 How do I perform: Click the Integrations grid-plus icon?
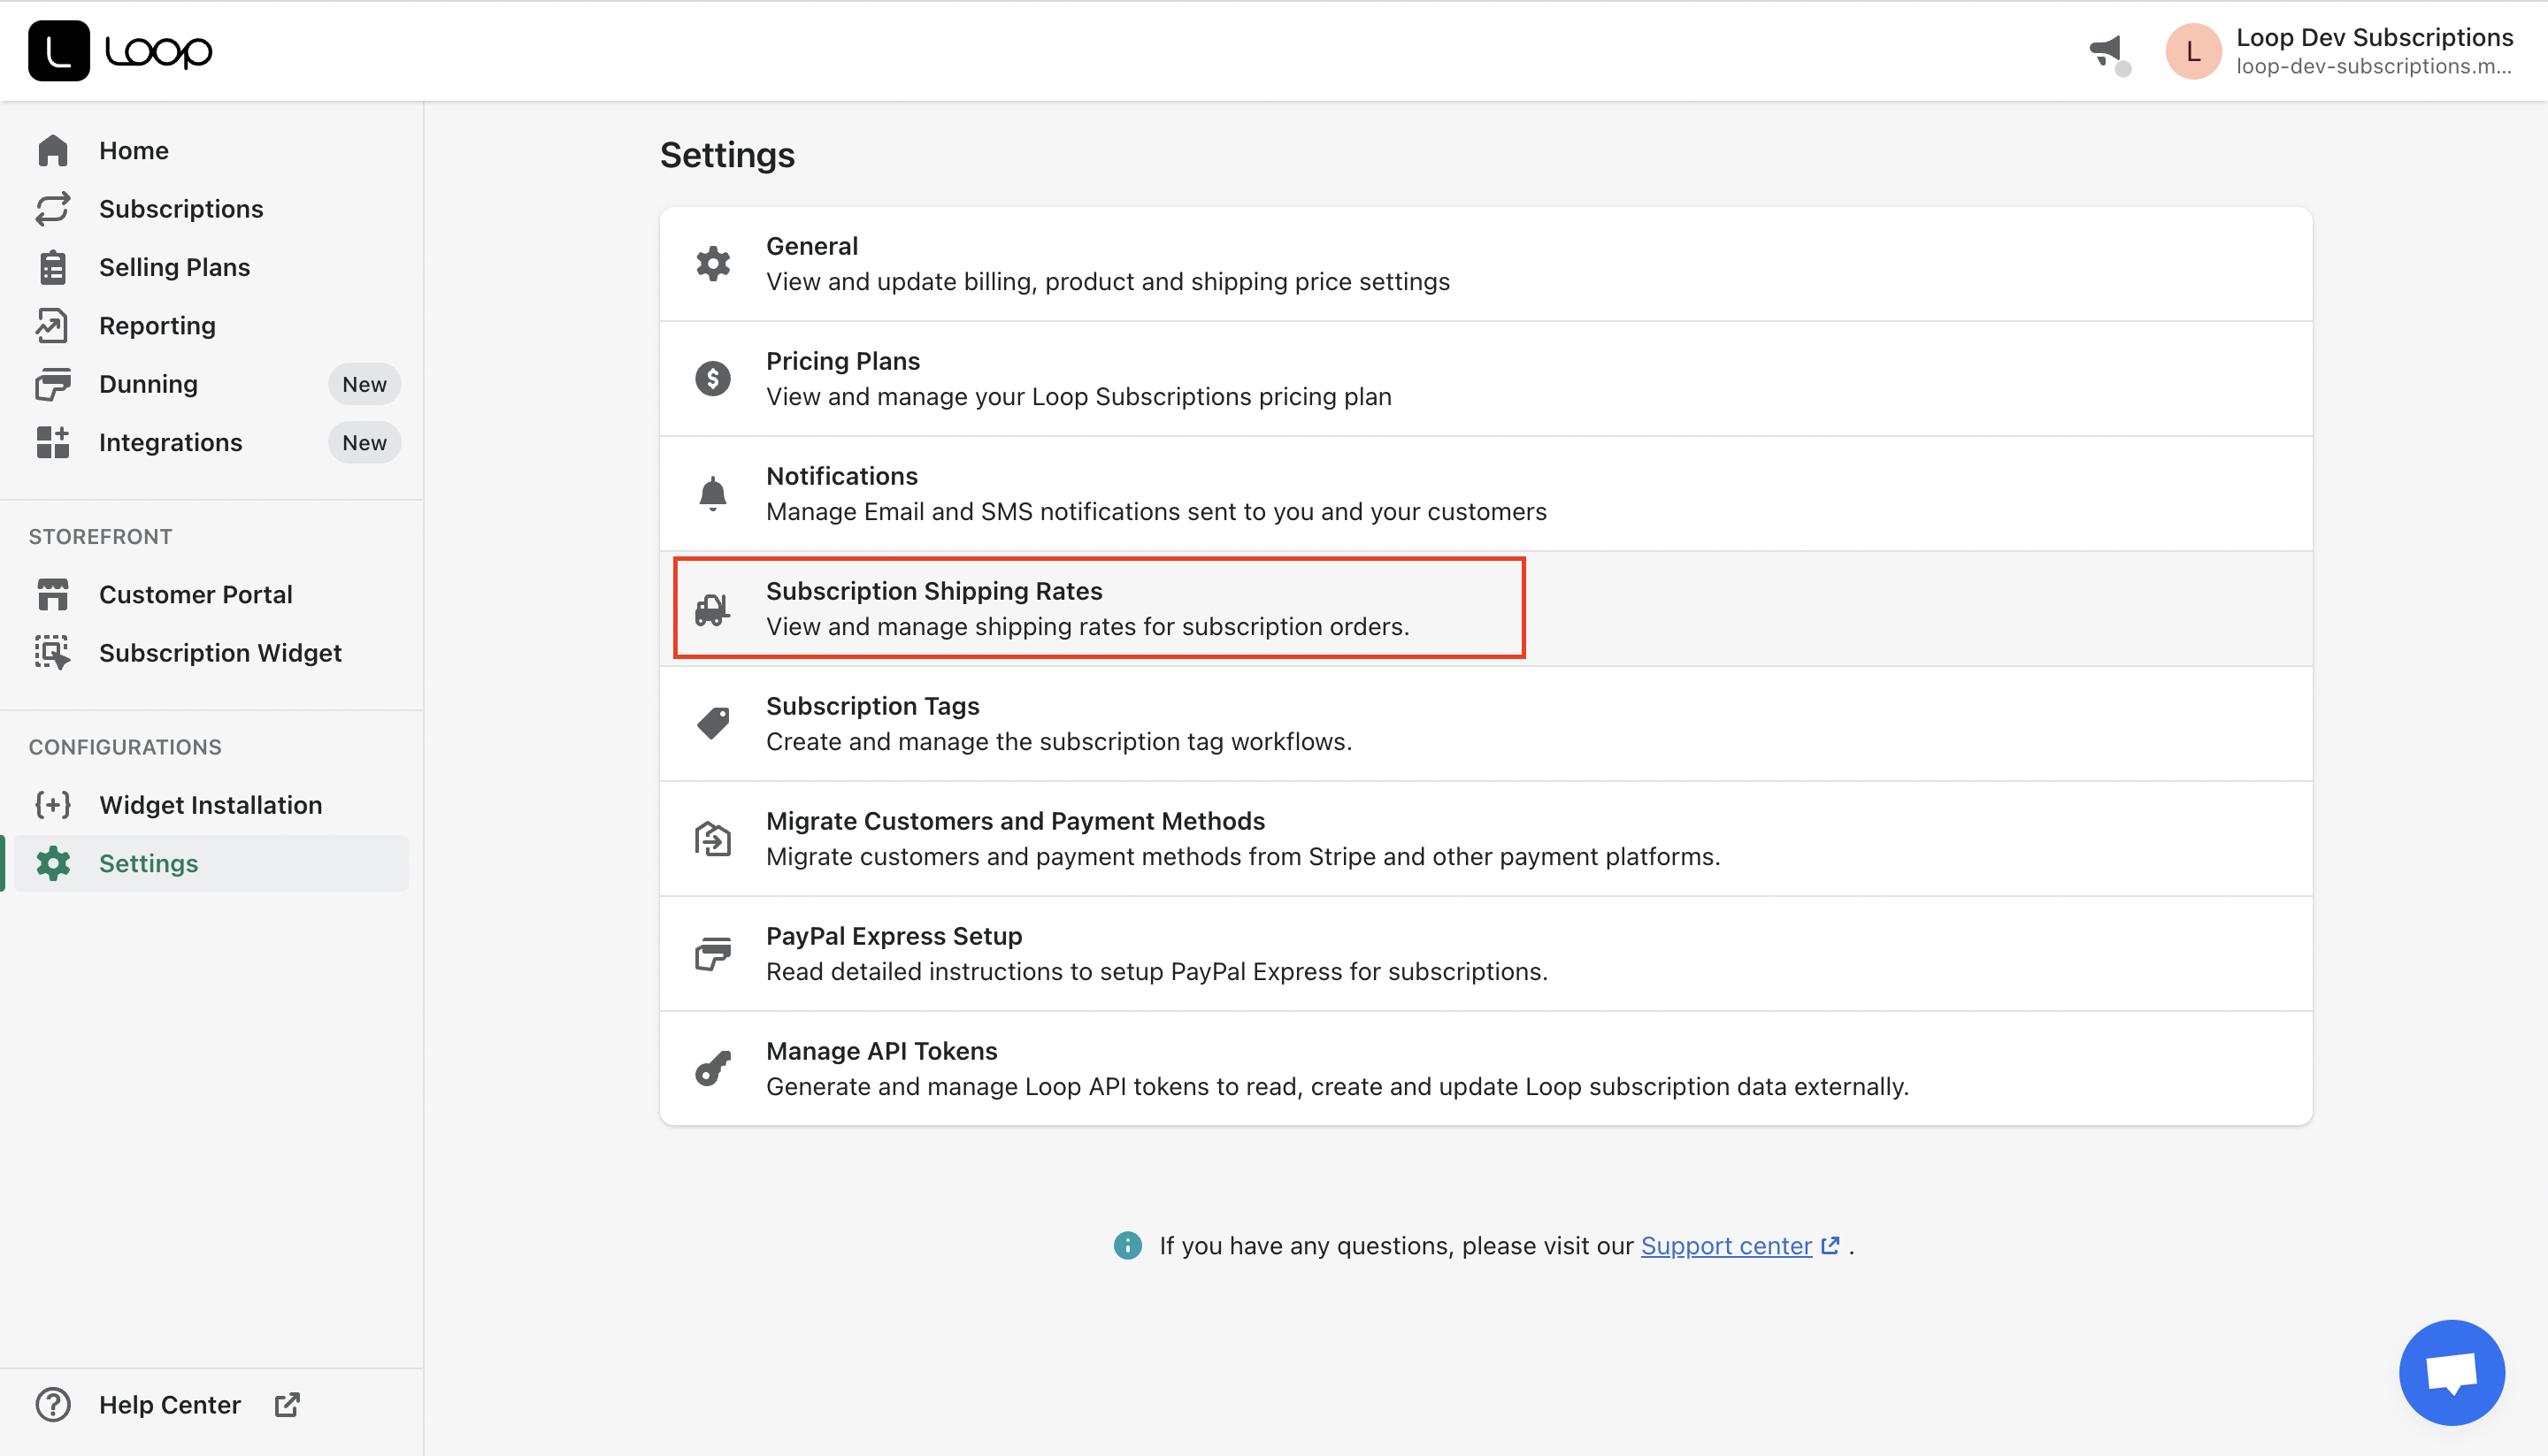[x=52, y=442]
